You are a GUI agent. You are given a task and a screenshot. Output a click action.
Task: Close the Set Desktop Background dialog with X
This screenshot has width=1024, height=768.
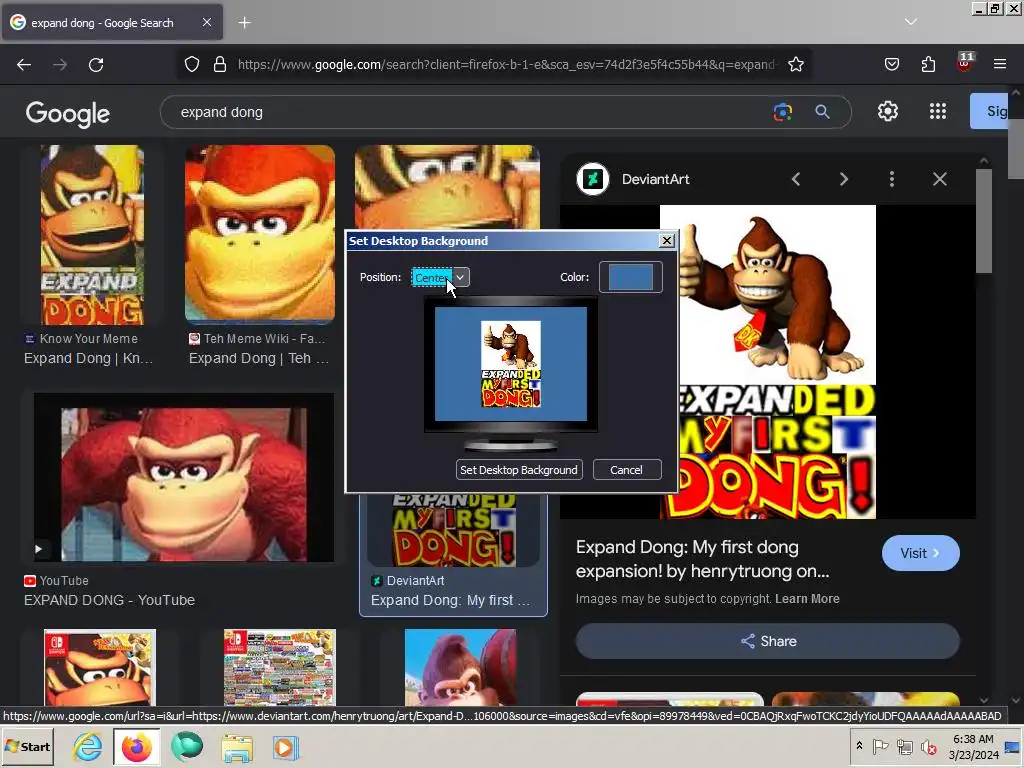(667, 241)
